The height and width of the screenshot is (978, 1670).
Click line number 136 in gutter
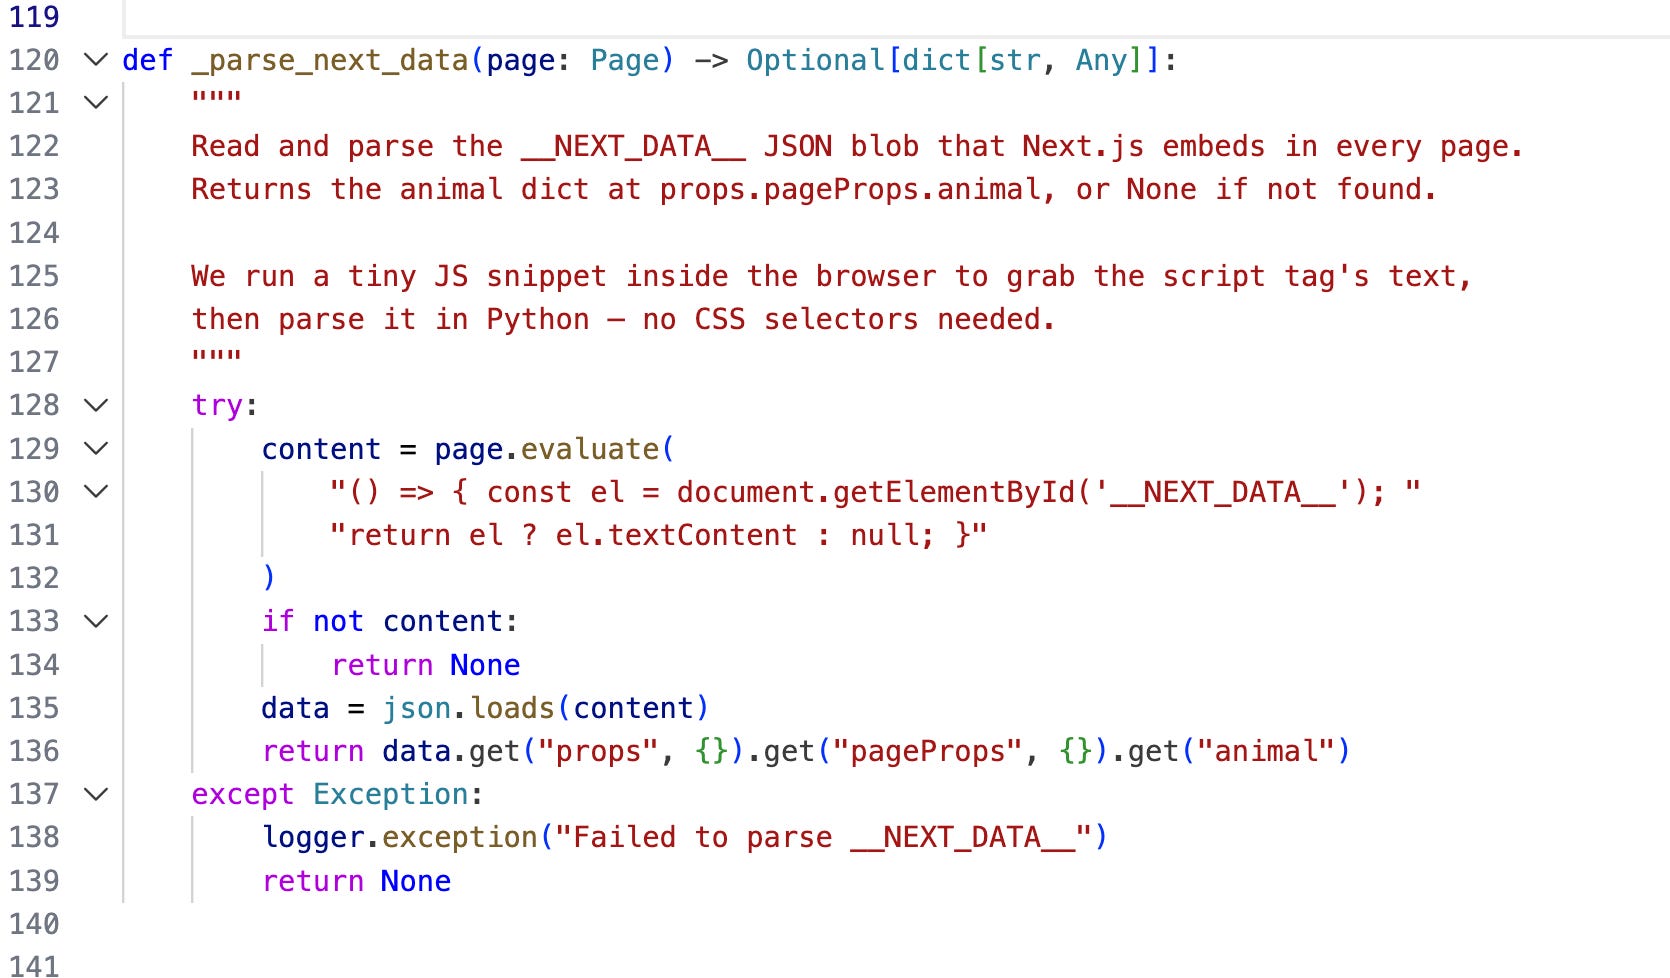tap(35, 751)
